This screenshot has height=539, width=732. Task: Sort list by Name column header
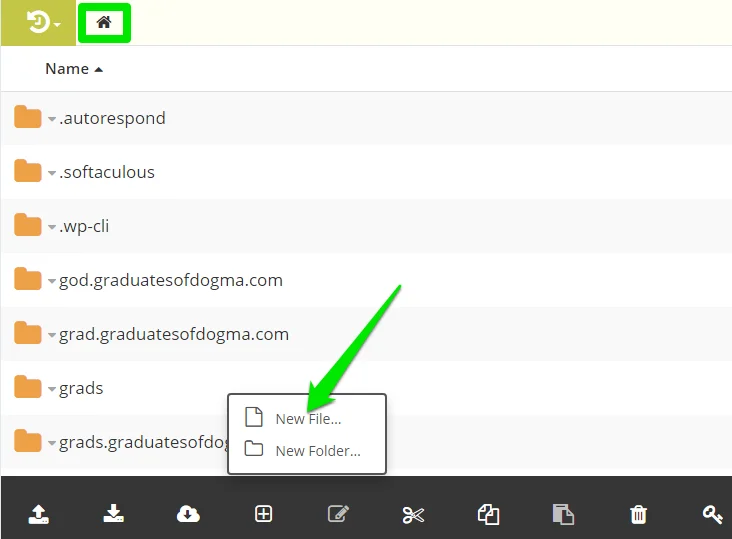point(74,69)
